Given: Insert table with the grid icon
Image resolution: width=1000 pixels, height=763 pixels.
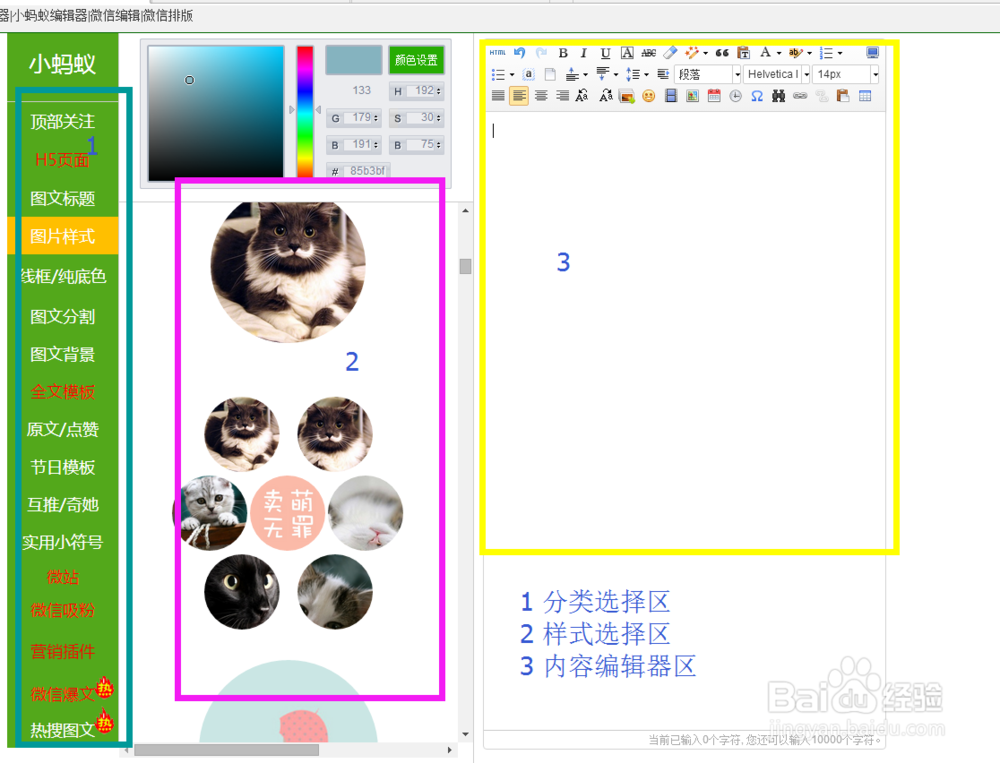Looking at the screenshot, I should (x=865, y=96).
